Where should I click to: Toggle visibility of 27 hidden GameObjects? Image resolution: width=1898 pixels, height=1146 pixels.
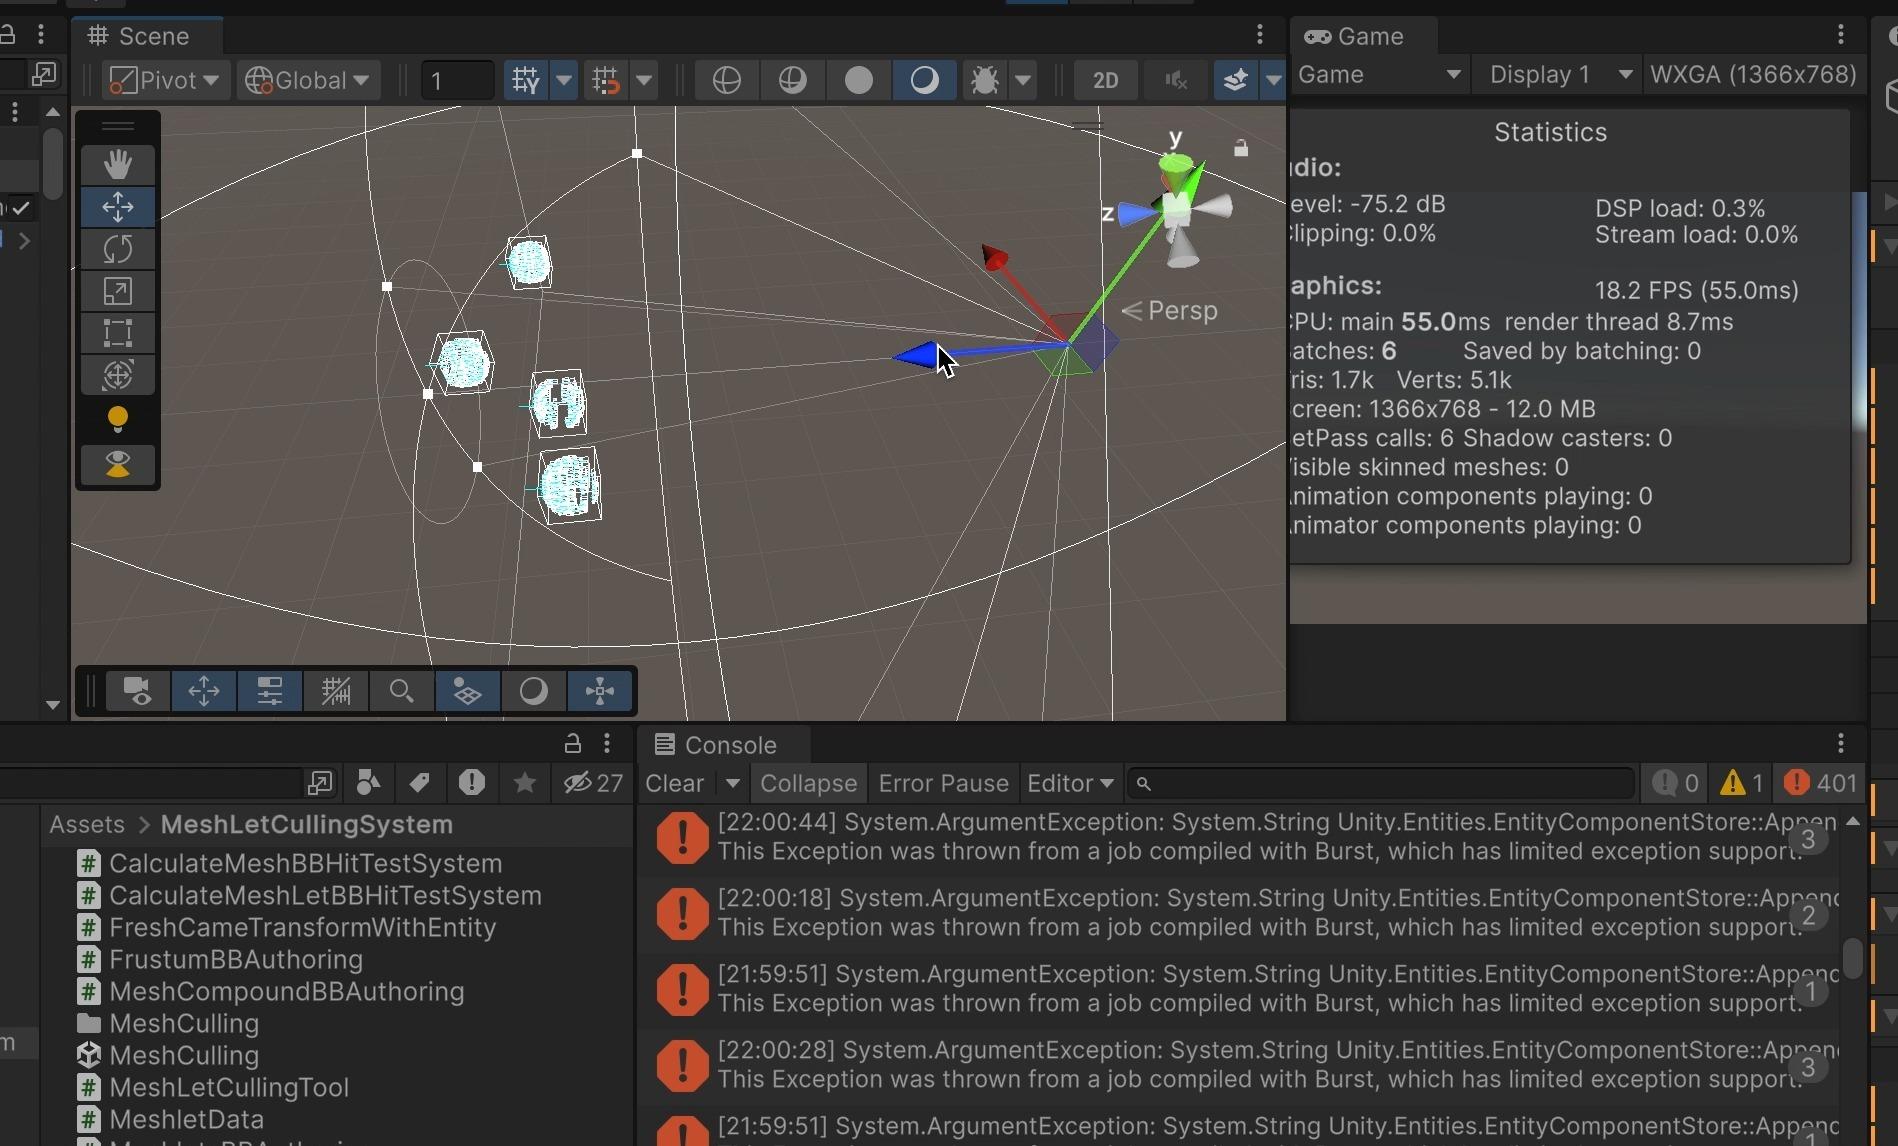click(592, 783)
